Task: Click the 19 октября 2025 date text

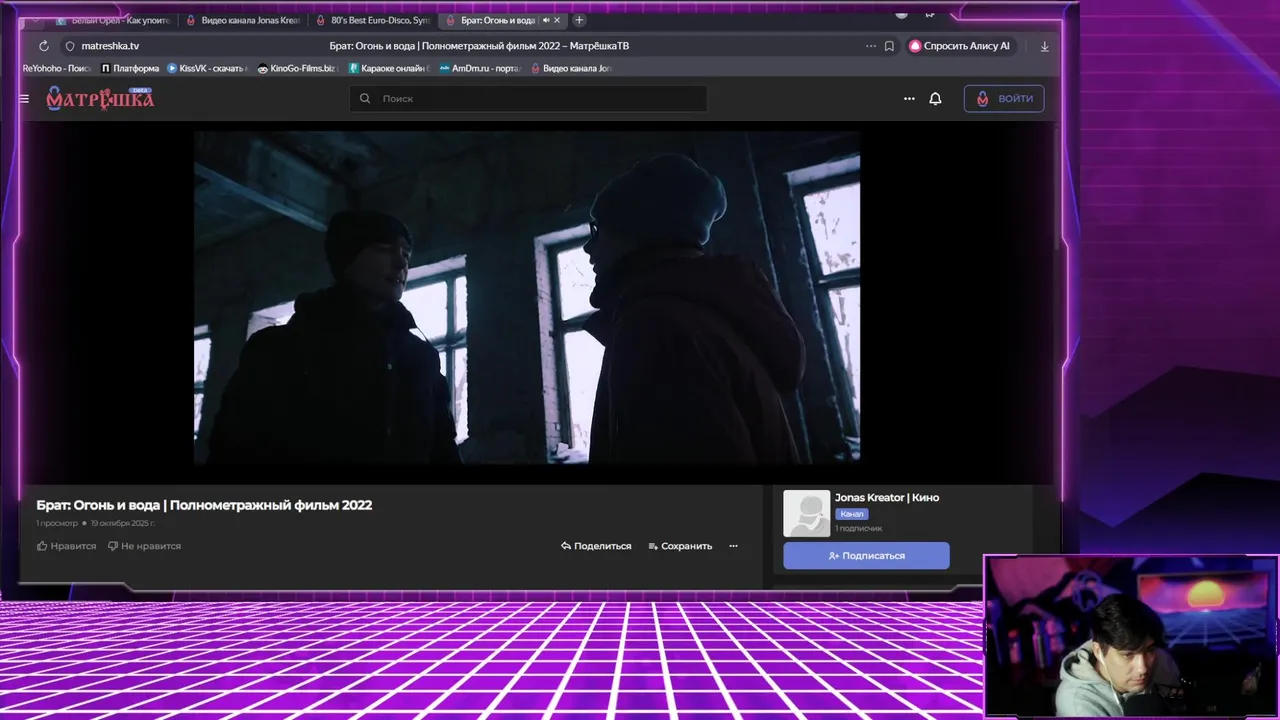Action: click(x=123, y=523)
